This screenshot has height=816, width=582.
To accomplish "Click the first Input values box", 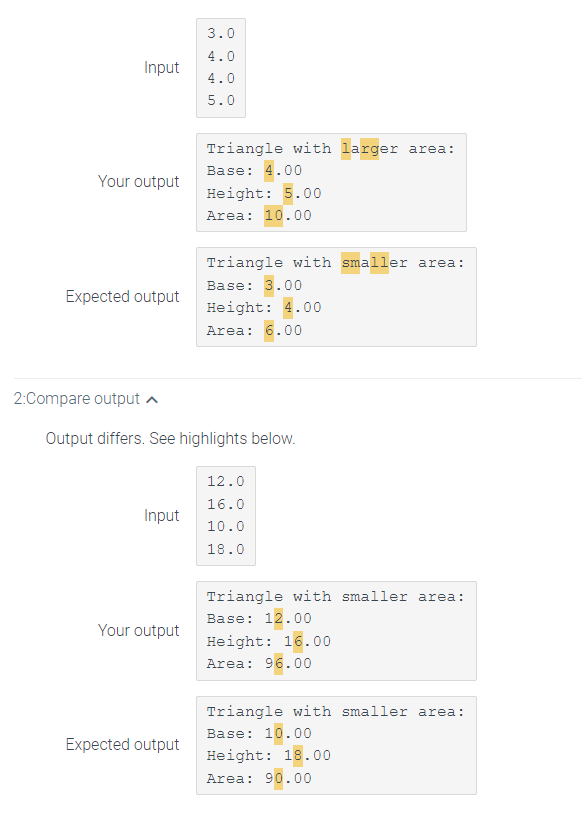I will (221, 67).
